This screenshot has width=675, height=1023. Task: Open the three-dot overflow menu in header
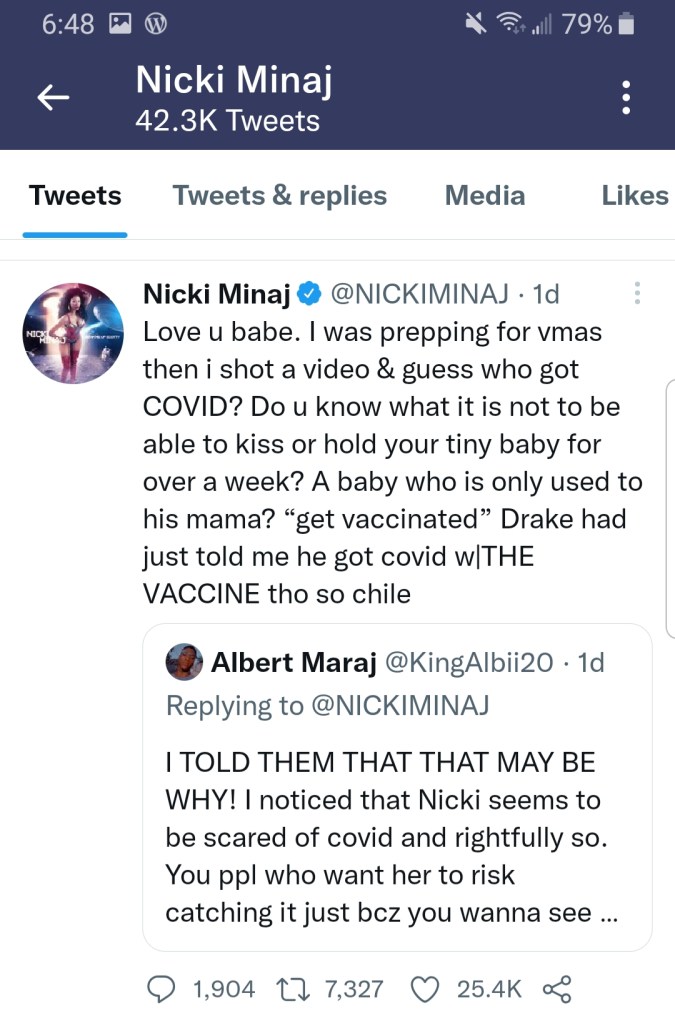(x=626, y=98)
